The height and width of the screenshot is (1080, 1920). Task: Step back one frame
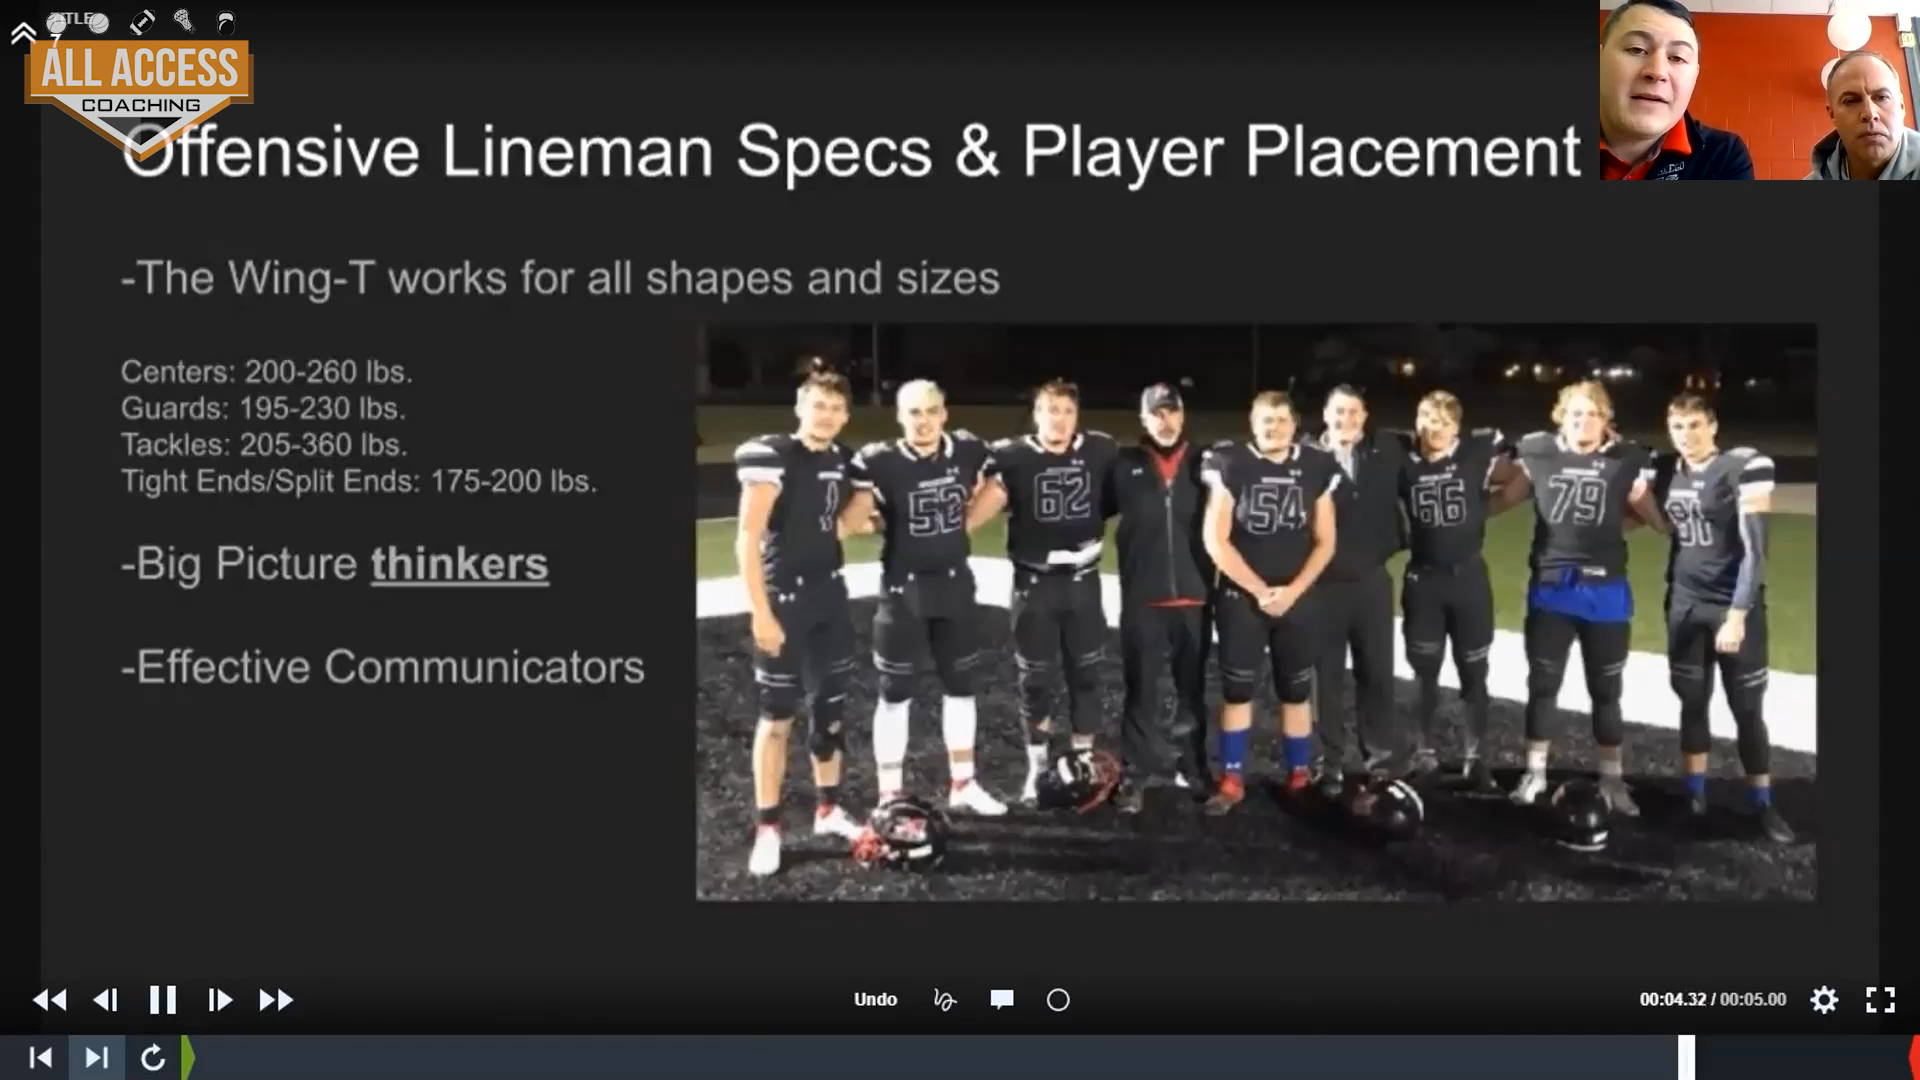105,1000
